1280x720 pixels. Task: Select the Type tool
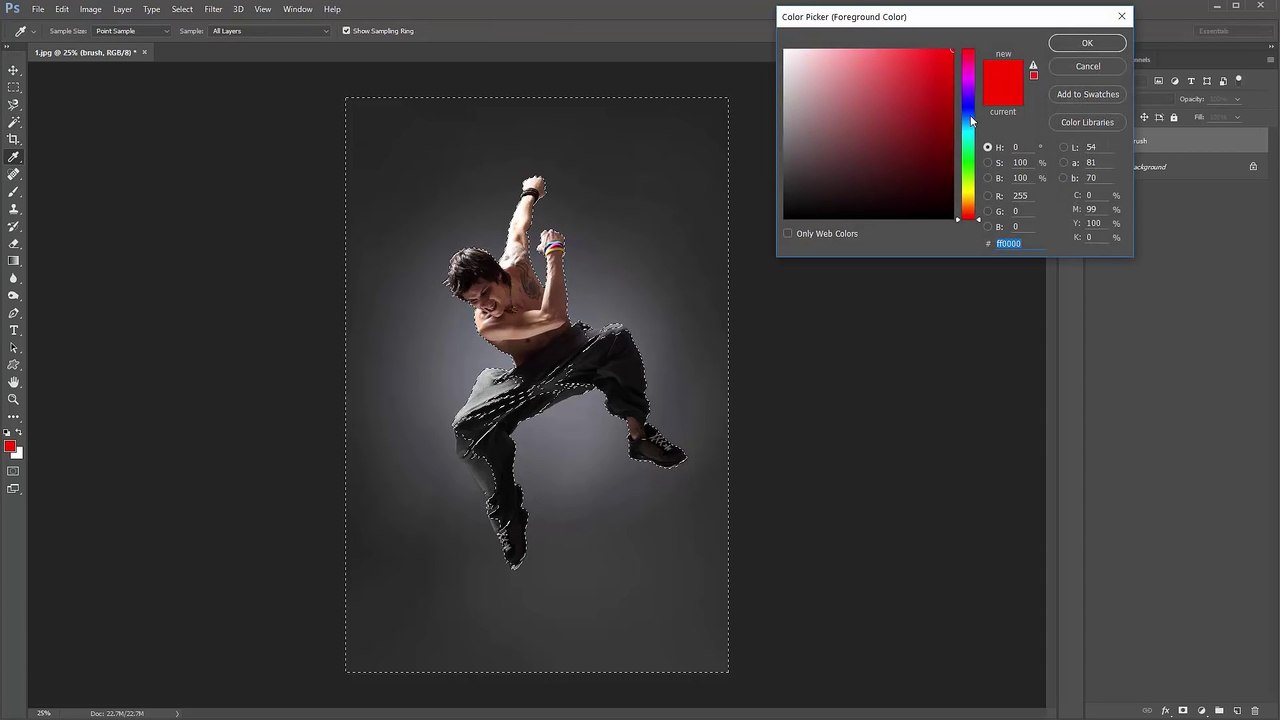click(13, 330)
